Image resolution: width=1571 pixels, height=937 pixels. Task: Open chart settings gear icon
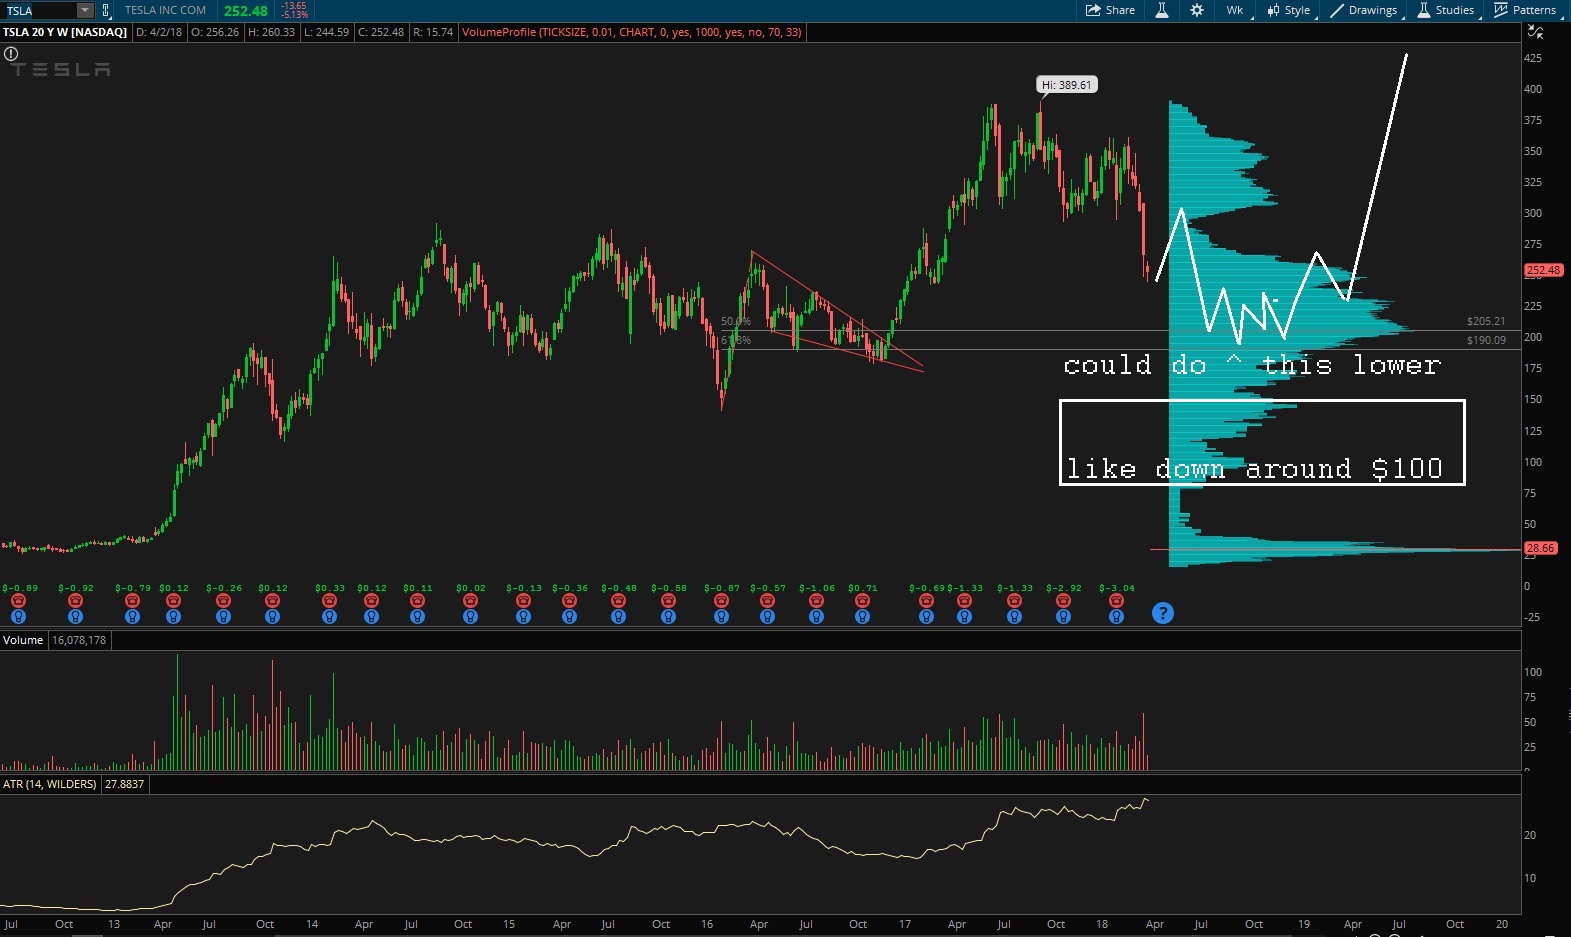pyautogui.click(x=1197, y=10)
